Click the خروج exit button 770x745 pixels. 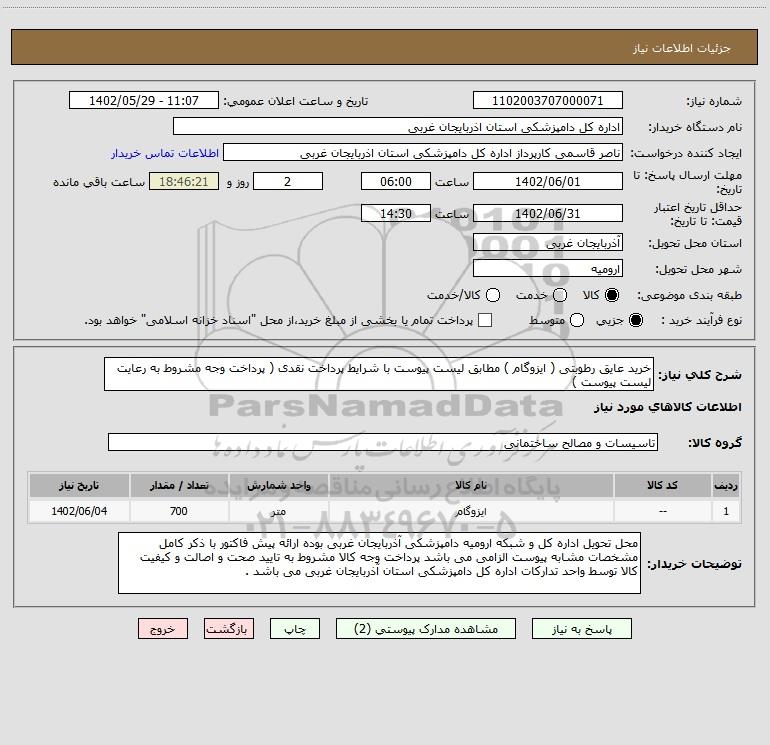click(163, 629)
